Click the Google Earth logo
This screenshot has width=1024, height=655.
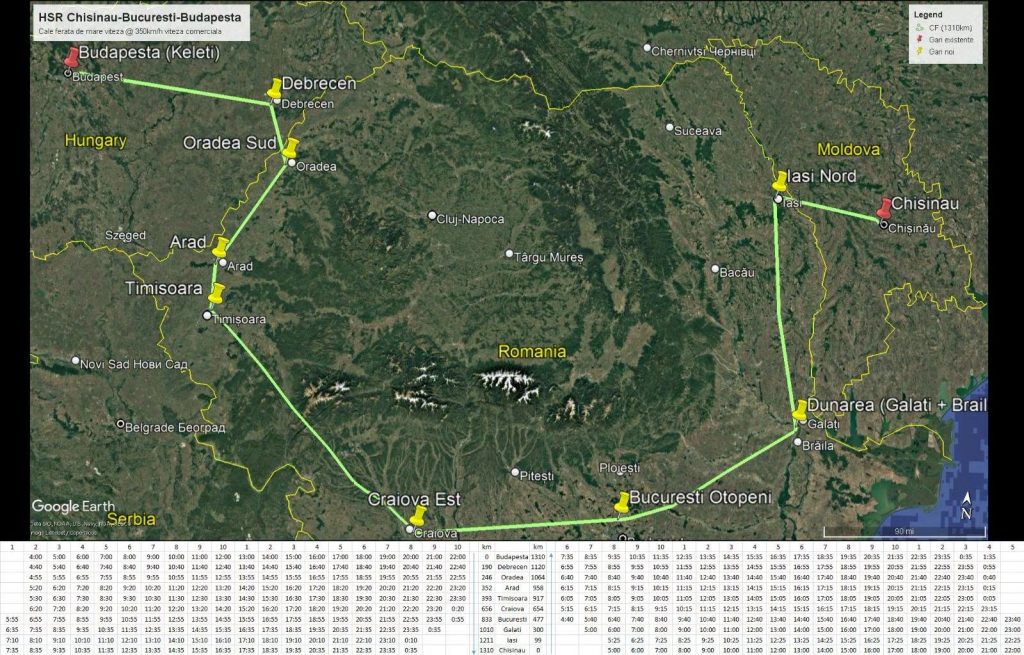(x=73, y=507)
